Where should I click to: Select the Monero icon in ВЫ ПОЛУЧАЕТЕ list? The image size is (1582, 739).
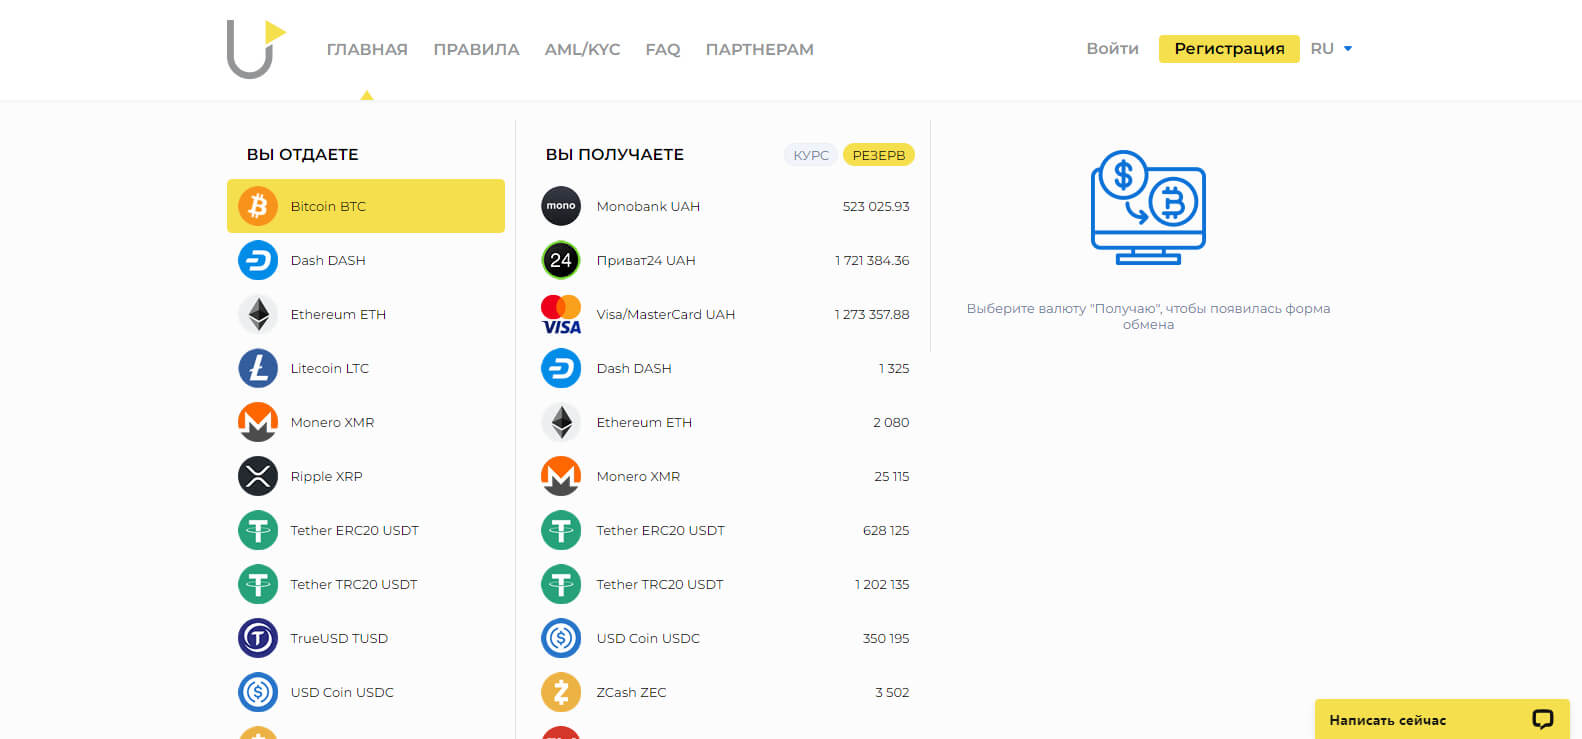561,476
